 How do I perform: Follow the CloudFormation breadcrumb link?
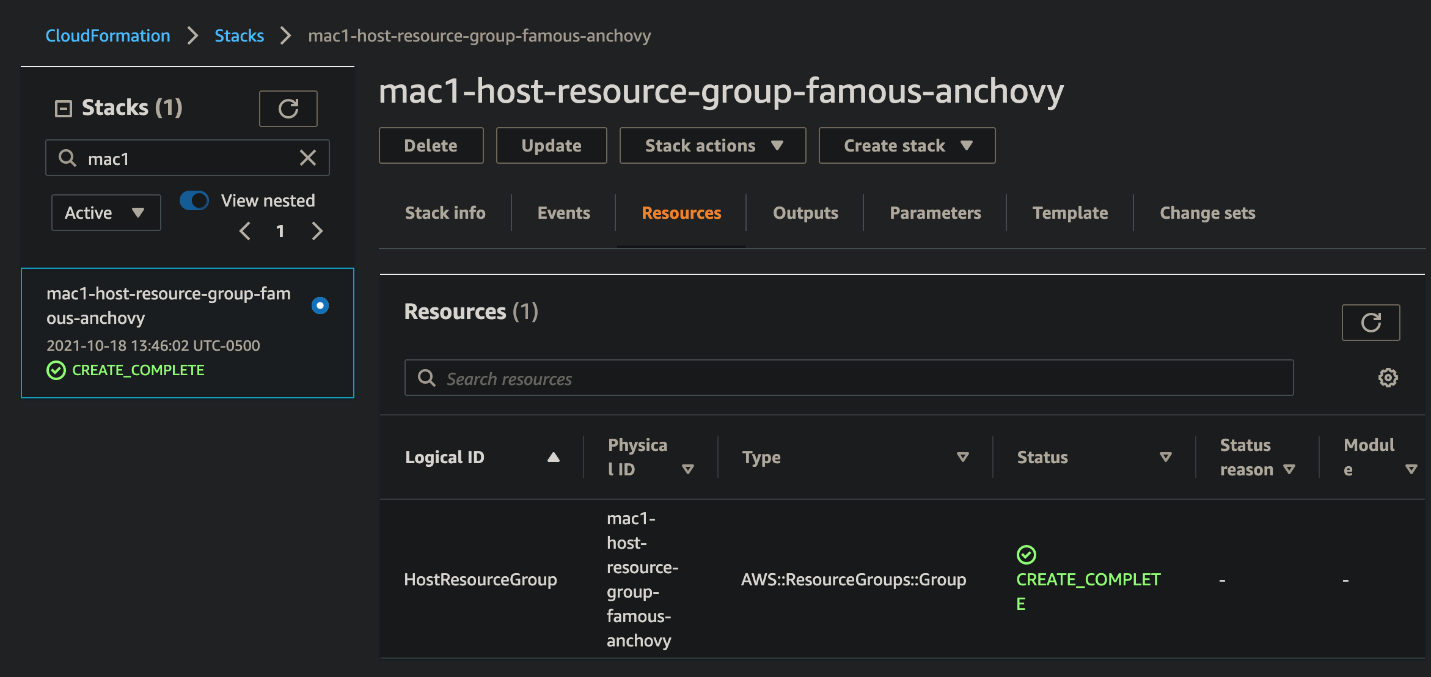click(x=108, y=36)
